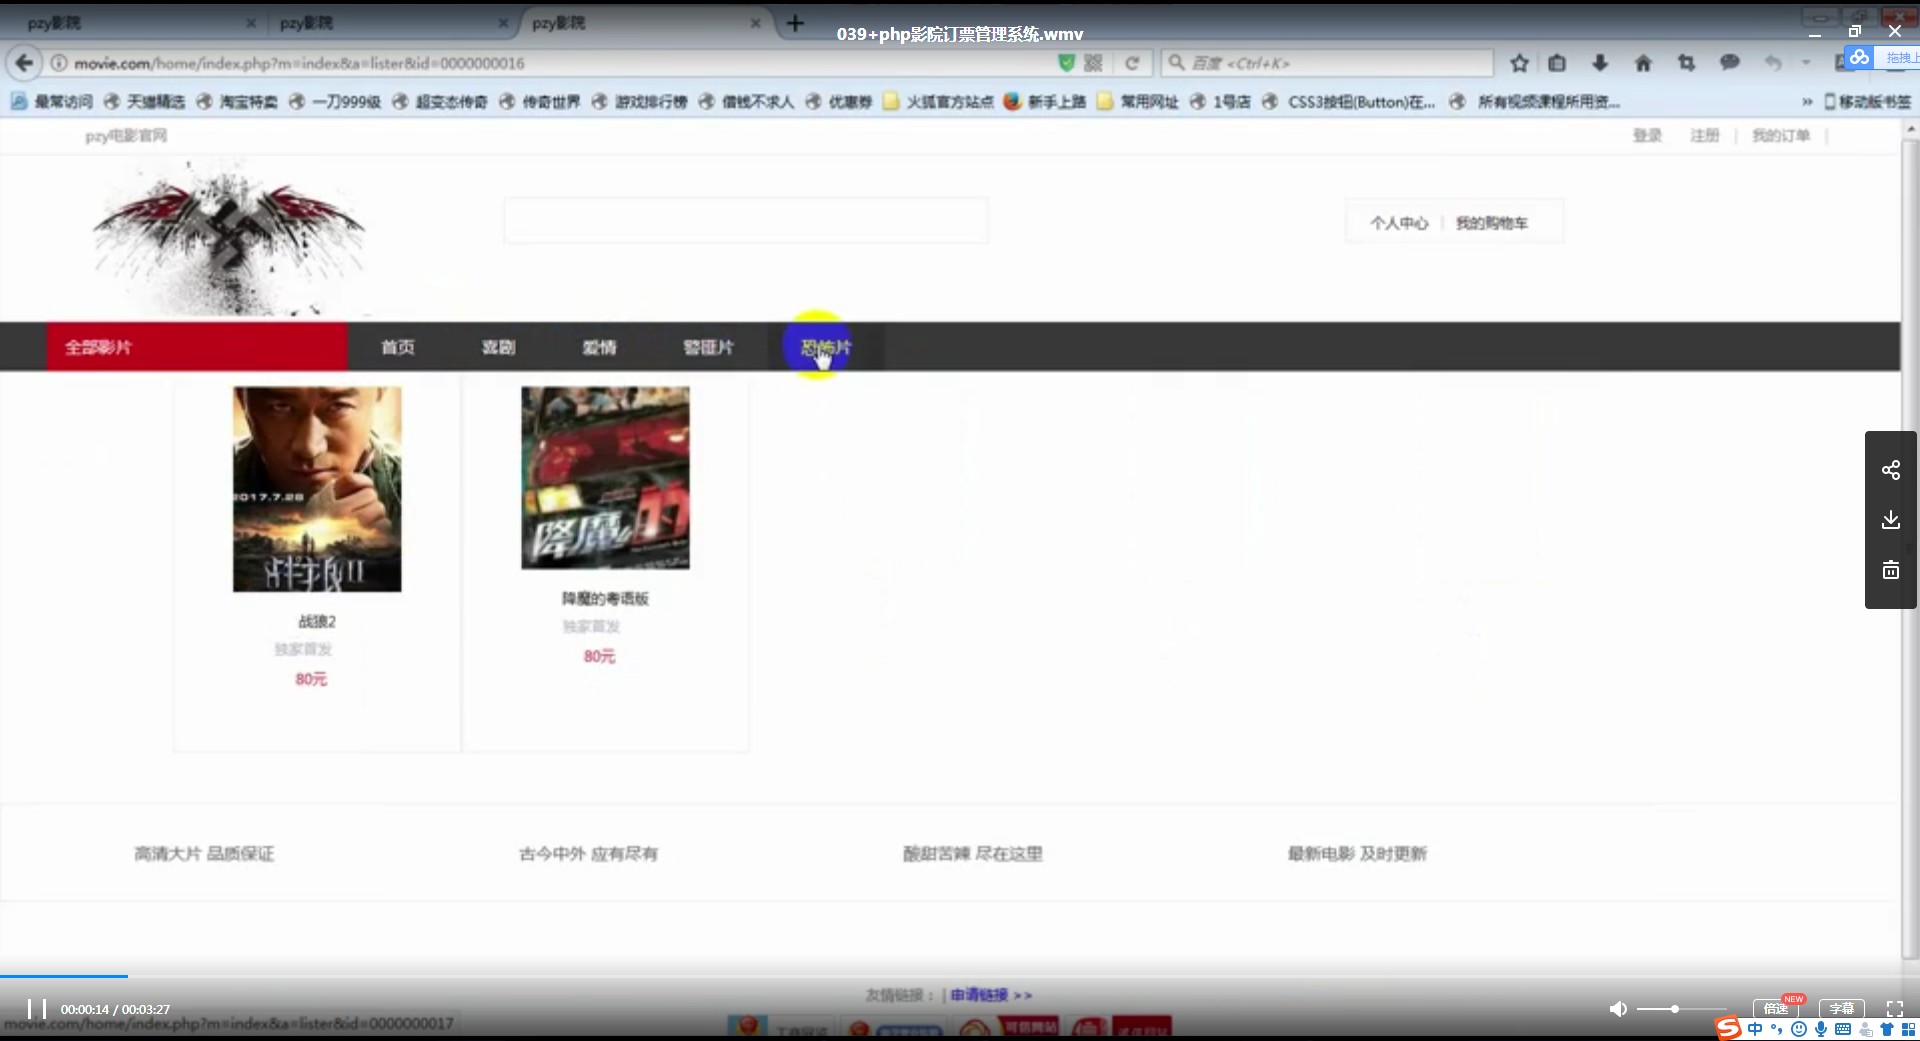Viewport: 1920px width, 1041px height.
Task: Select the 喜剧 comedy menu item
Action: (x=499, y=347)
